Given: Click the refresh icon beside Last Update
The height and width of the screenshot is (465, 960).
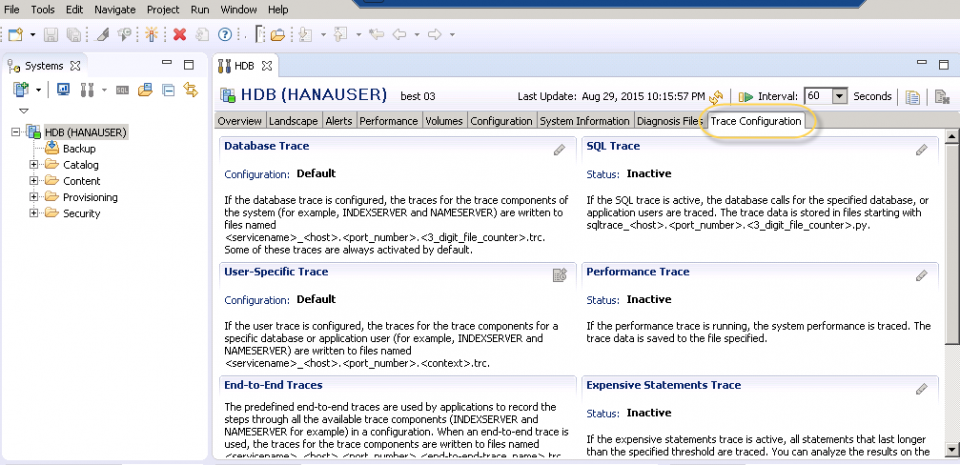Looking at the screenshot, I should 717,97.
